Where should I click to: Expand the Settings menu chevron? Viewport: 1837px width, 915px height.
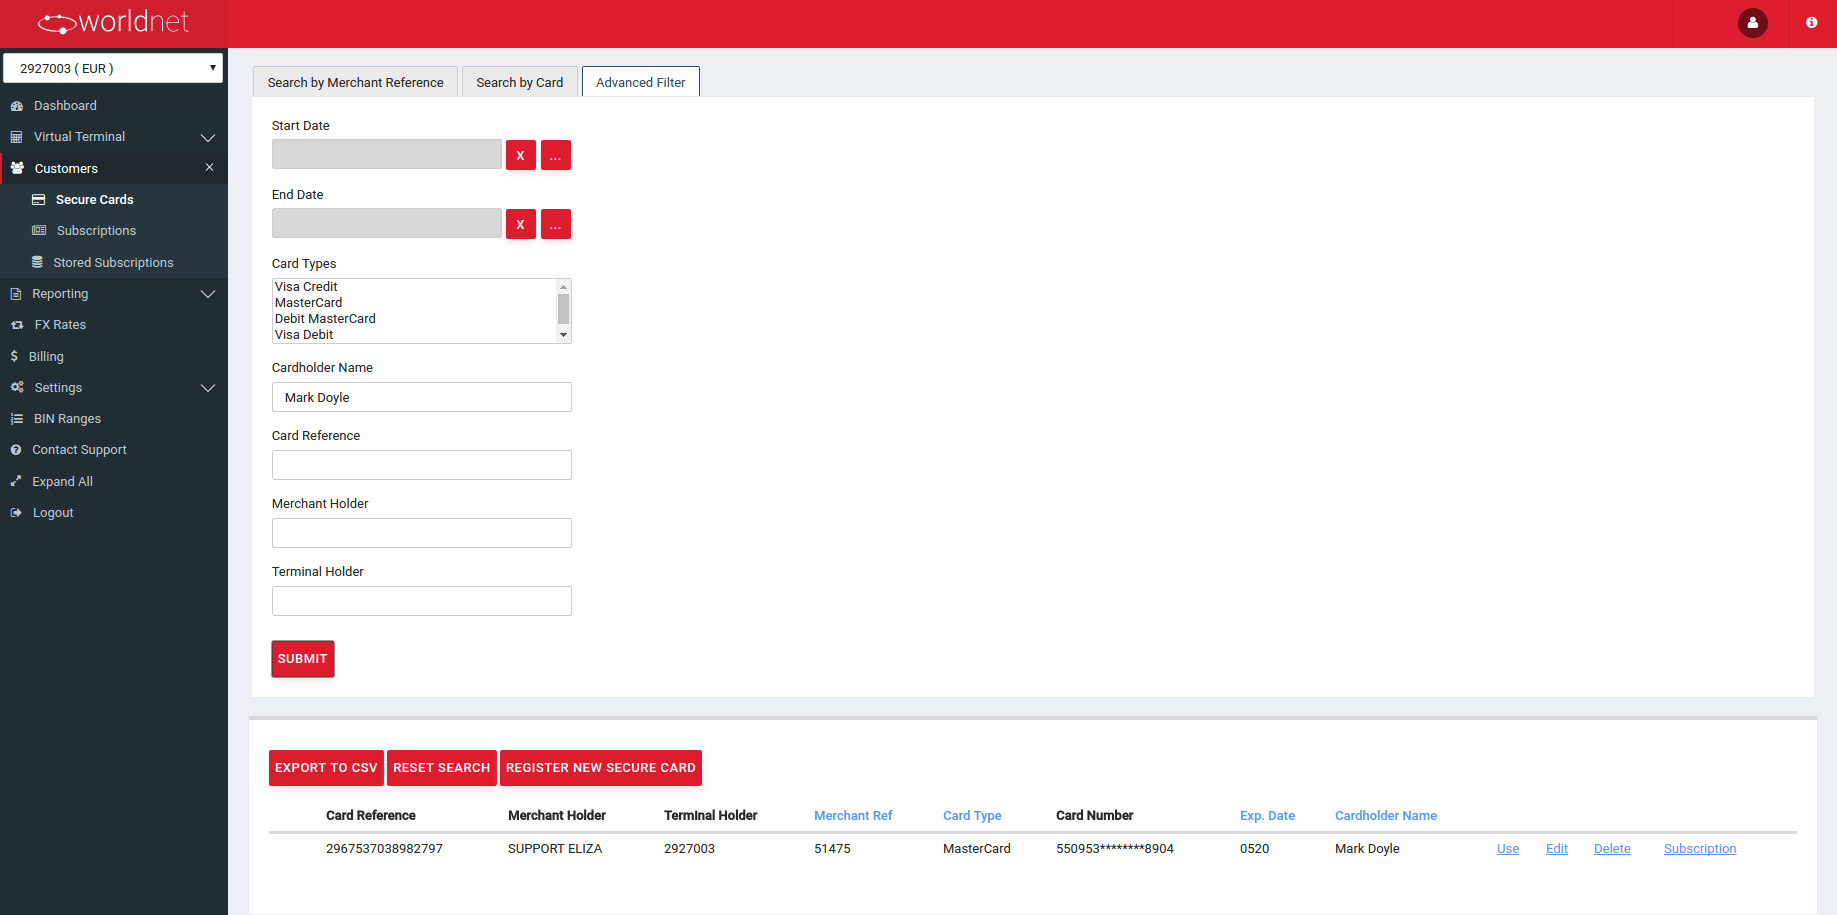208,388
